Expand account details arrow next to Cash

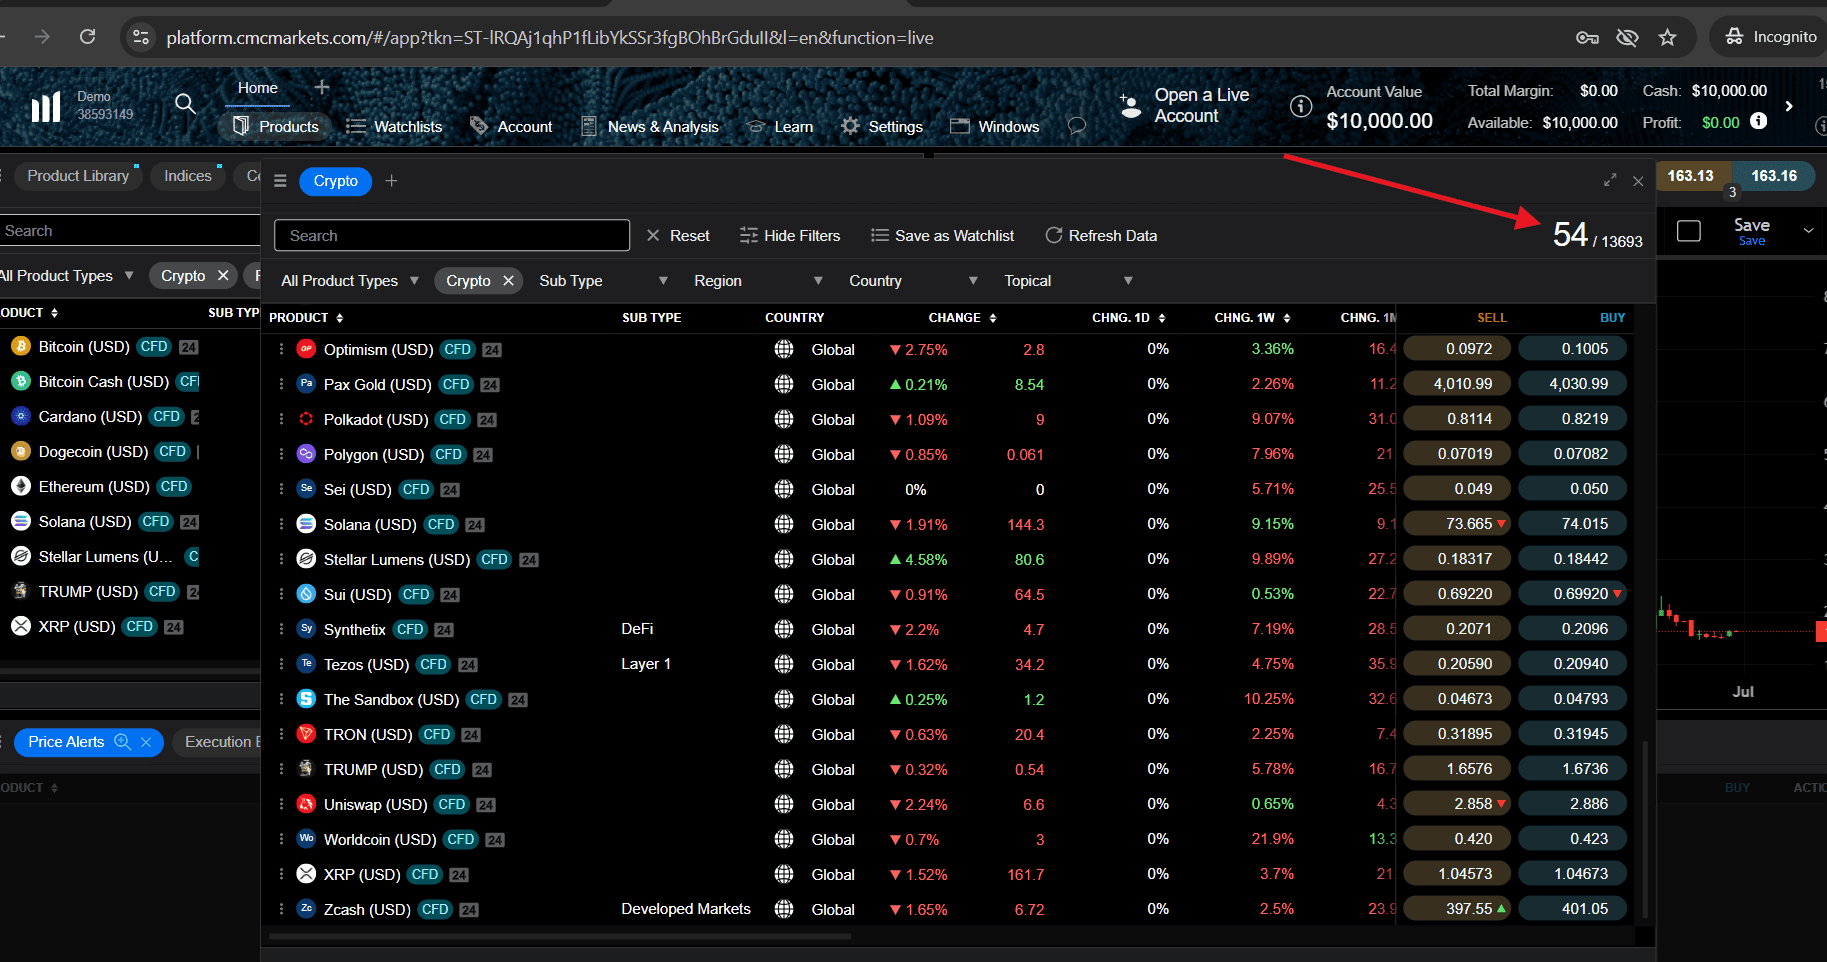coord(1789,106)
